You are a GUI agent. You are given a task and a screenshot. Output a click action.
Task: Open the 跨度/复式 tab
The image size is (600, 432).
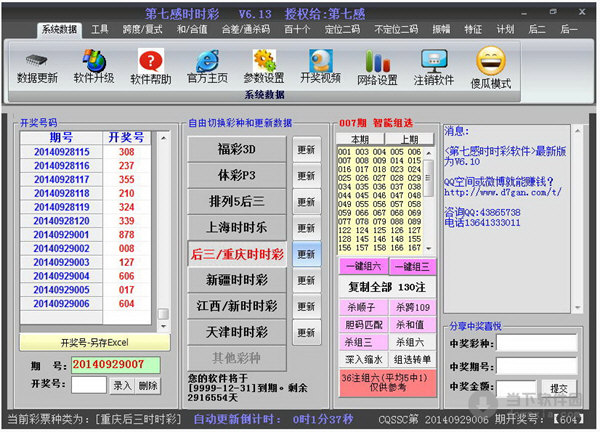pyautogui.click(x=142, y=29)
